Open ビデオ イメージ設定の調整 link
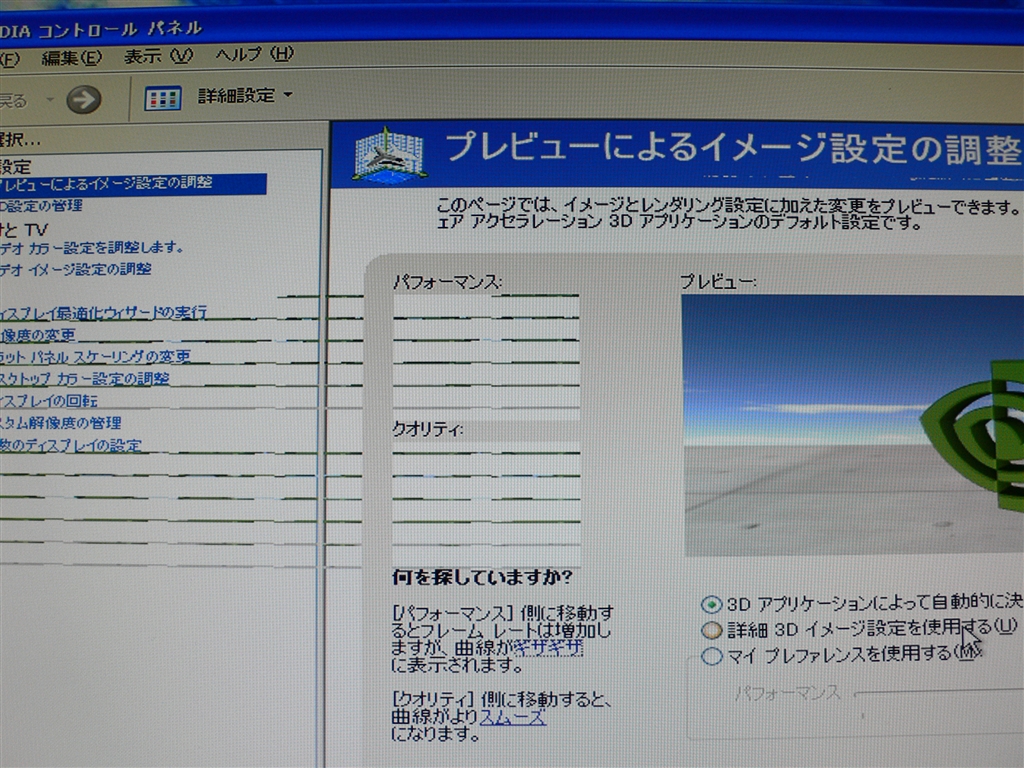 tap(76, 269)
